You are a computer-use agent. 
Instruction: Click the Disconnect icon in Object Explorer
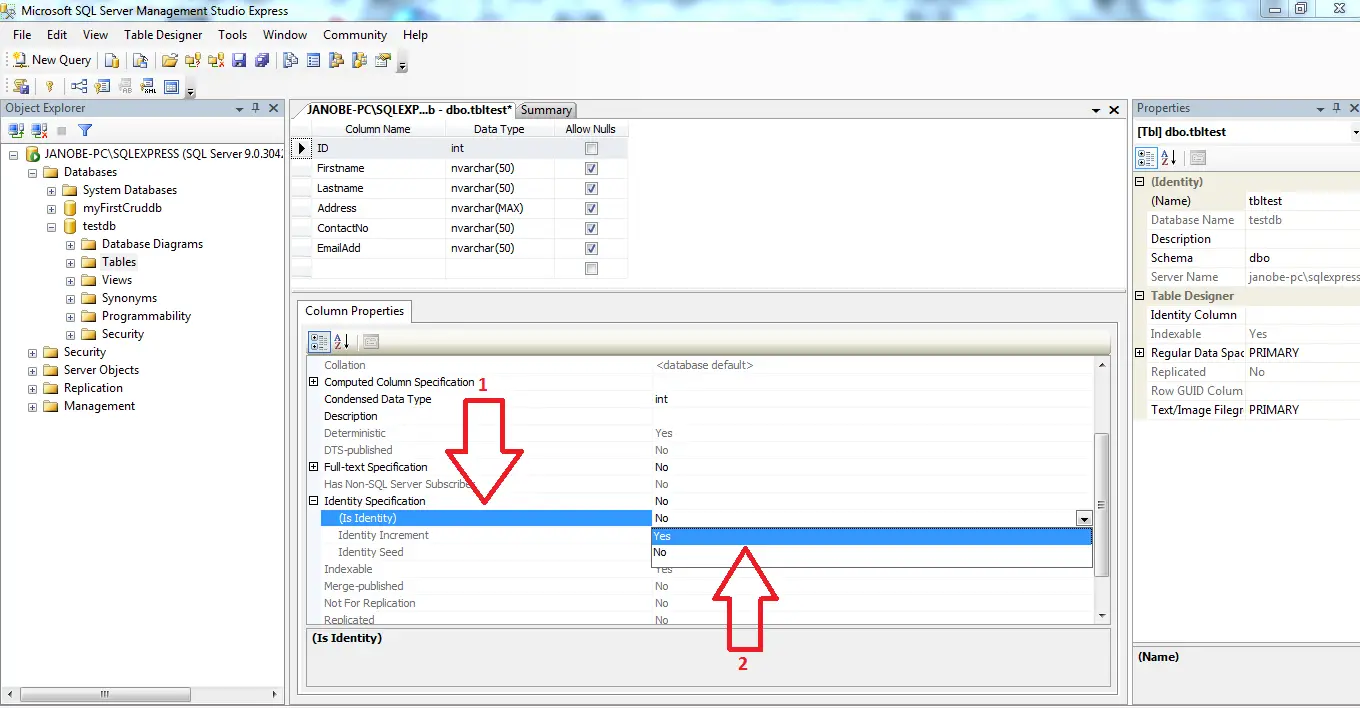click(x=39, y=130)
